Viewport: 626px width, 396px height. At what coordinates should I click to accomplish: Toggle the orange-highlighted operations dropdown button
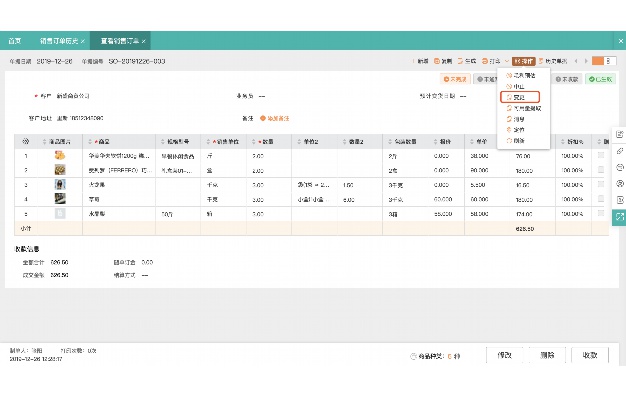point(523,61)
